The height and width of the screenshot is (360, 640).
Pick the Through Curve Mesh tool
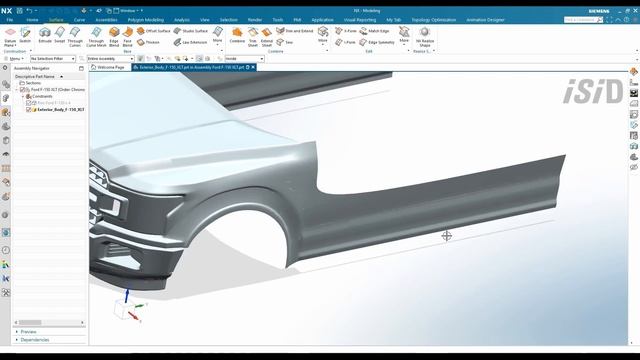96,37
